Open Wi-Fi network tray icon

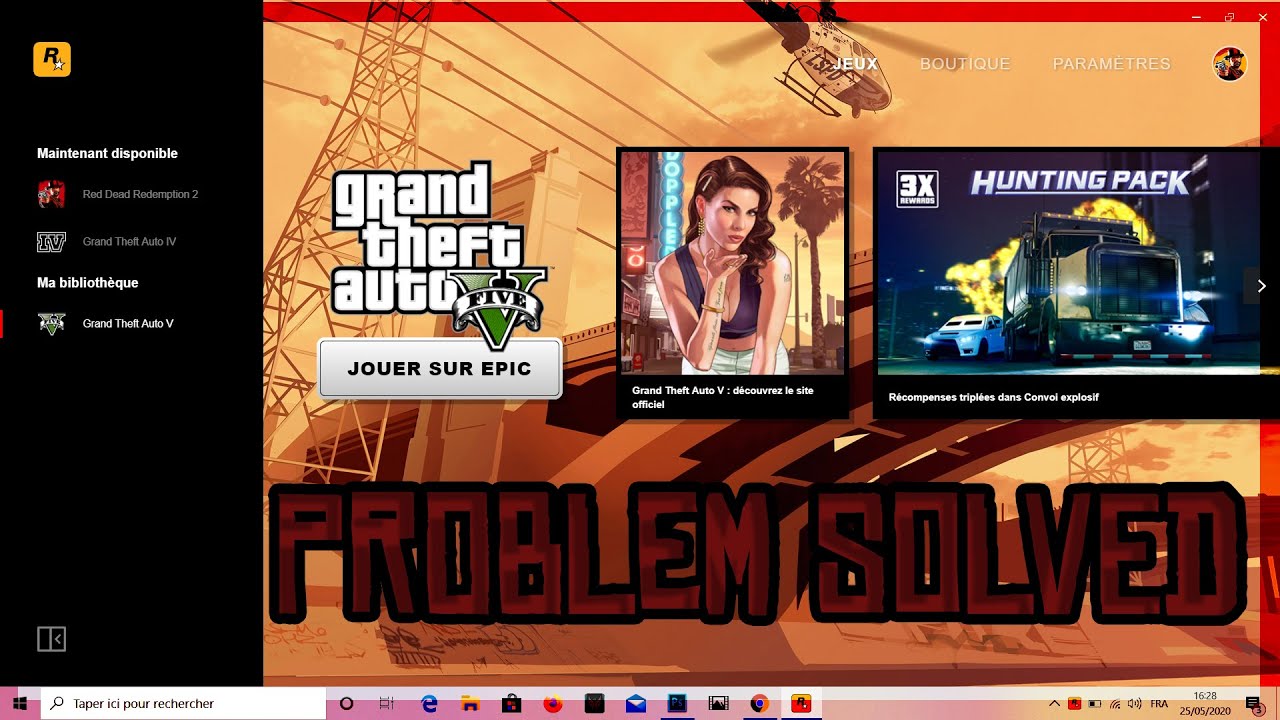1115,703
